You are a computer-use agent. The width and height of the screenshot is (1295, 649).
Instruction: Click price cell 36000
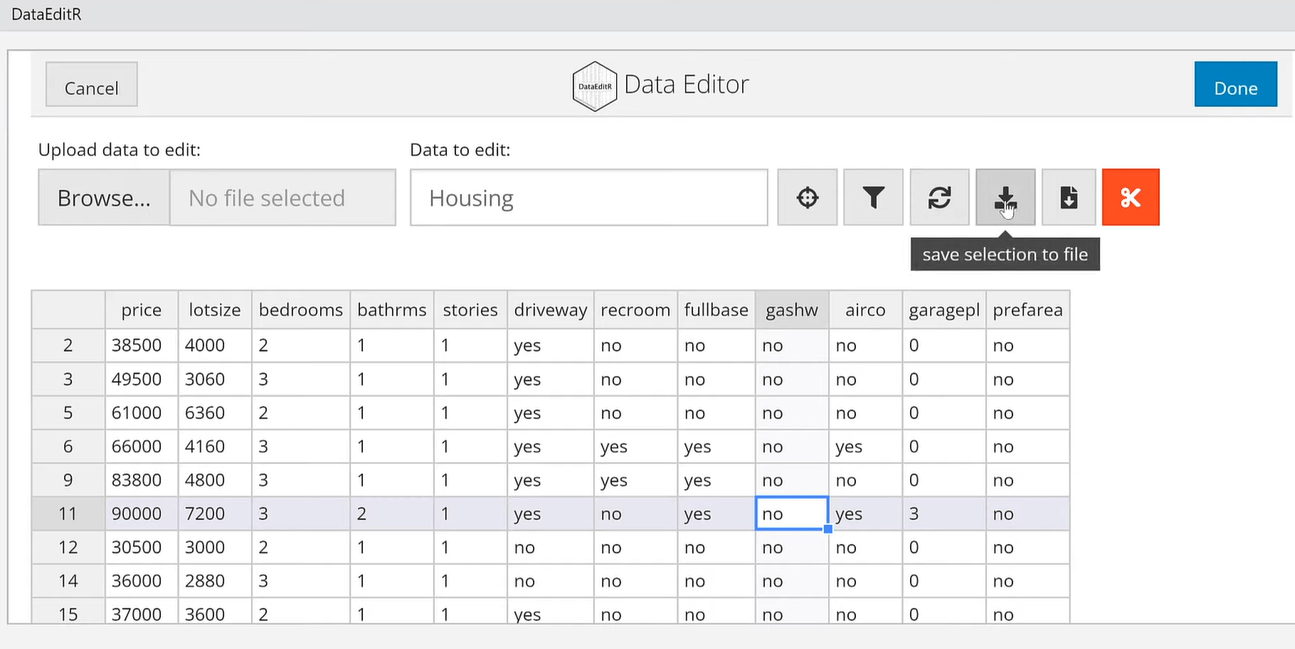142,580
